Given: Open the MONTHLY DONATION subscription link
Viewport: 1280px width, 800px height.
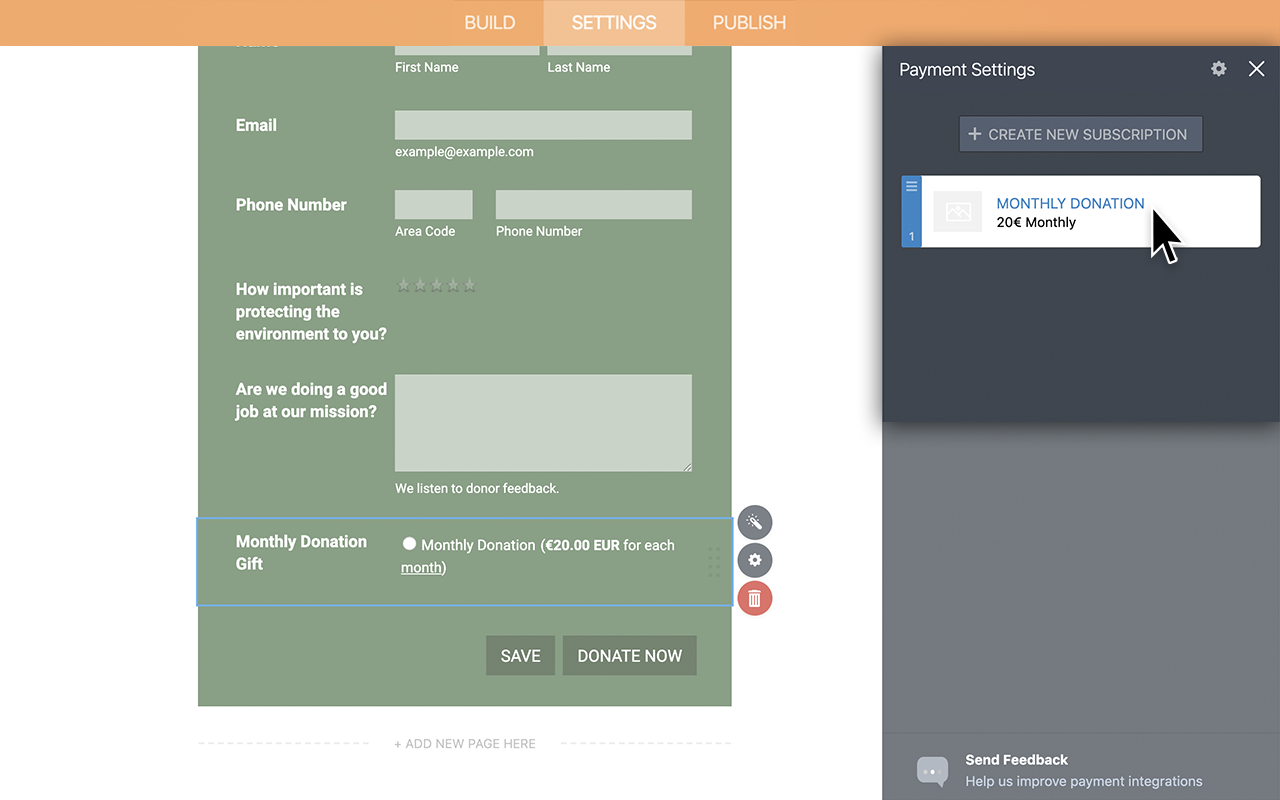Looking at the screenshot, I should click(x=1070, y=203).
